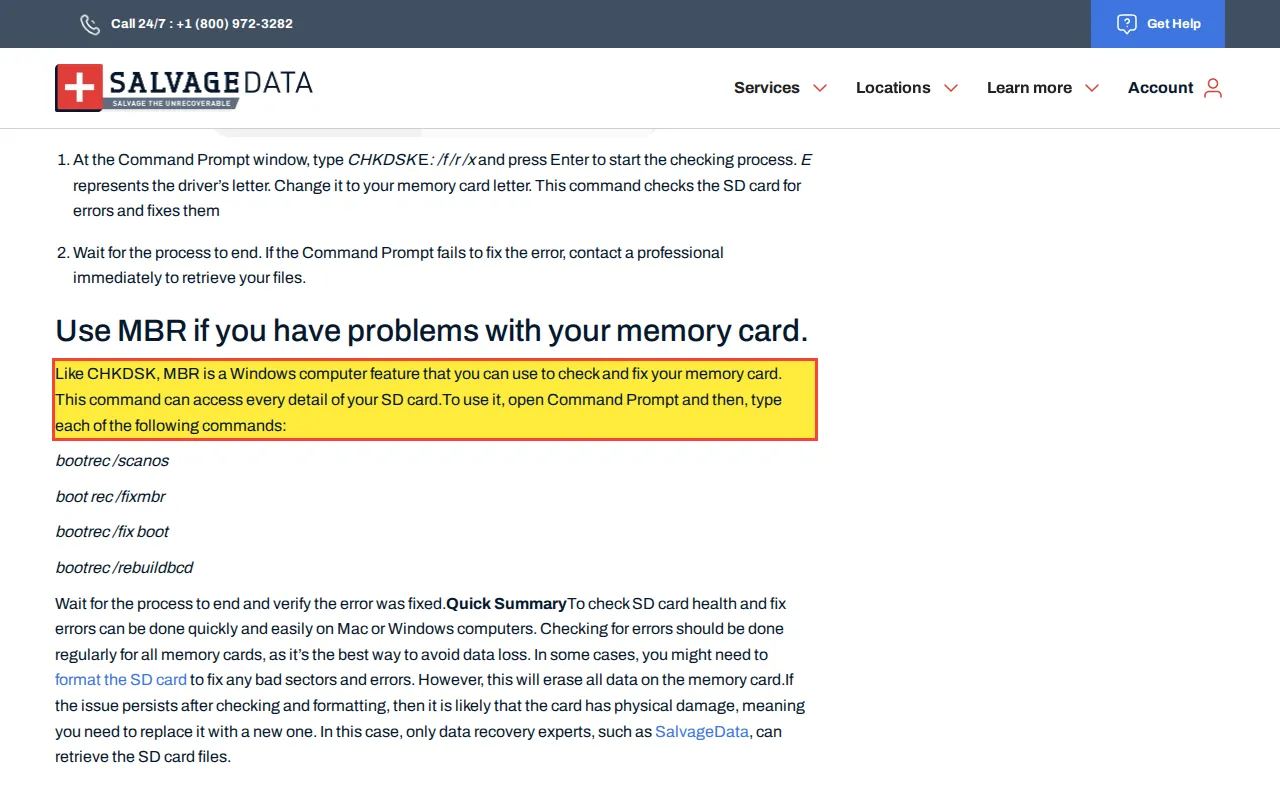Expand the Learn more dropdown chevron
The image size is (1280, 800).
point(1092,88)
